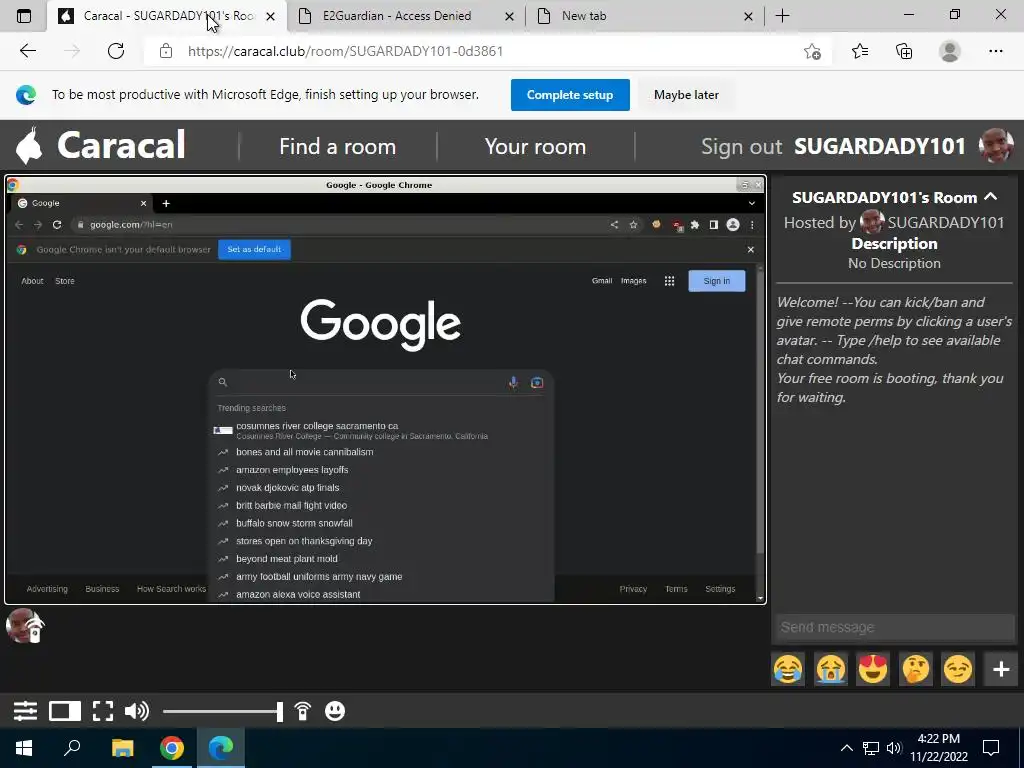Click user avatar below the stream
Image resolution: width=1024 pixels, height=768 pixels.
click(24, 626)
